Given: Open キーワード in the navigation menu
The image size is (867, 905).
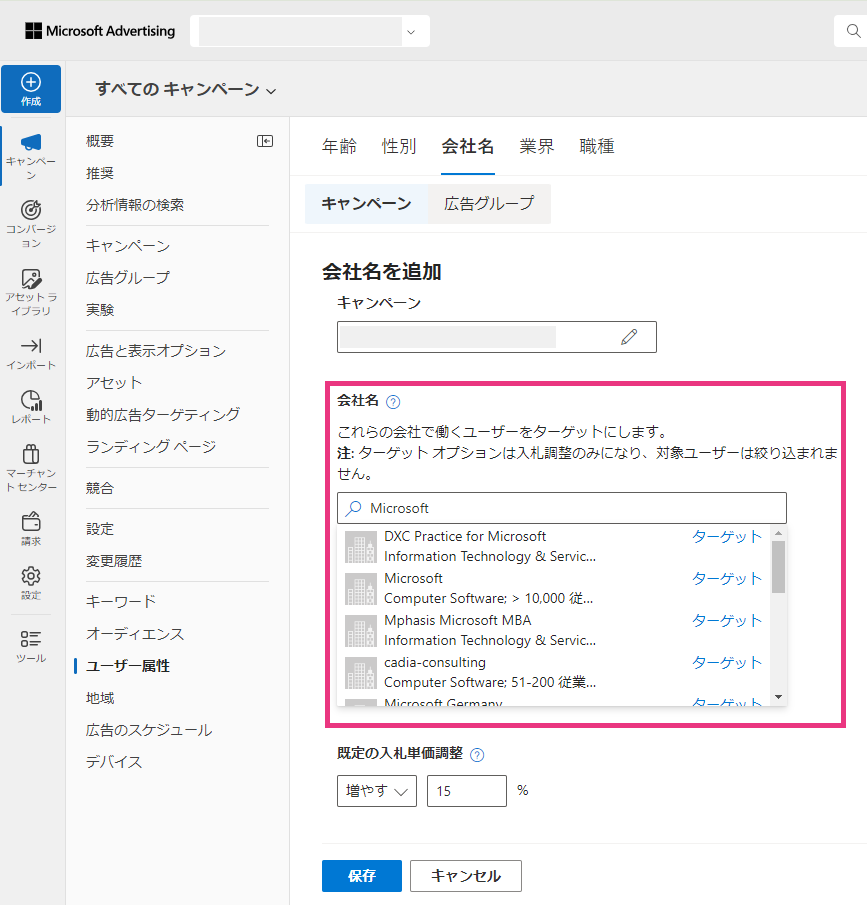Looking at the screenshot, I should tap(121, 601).
